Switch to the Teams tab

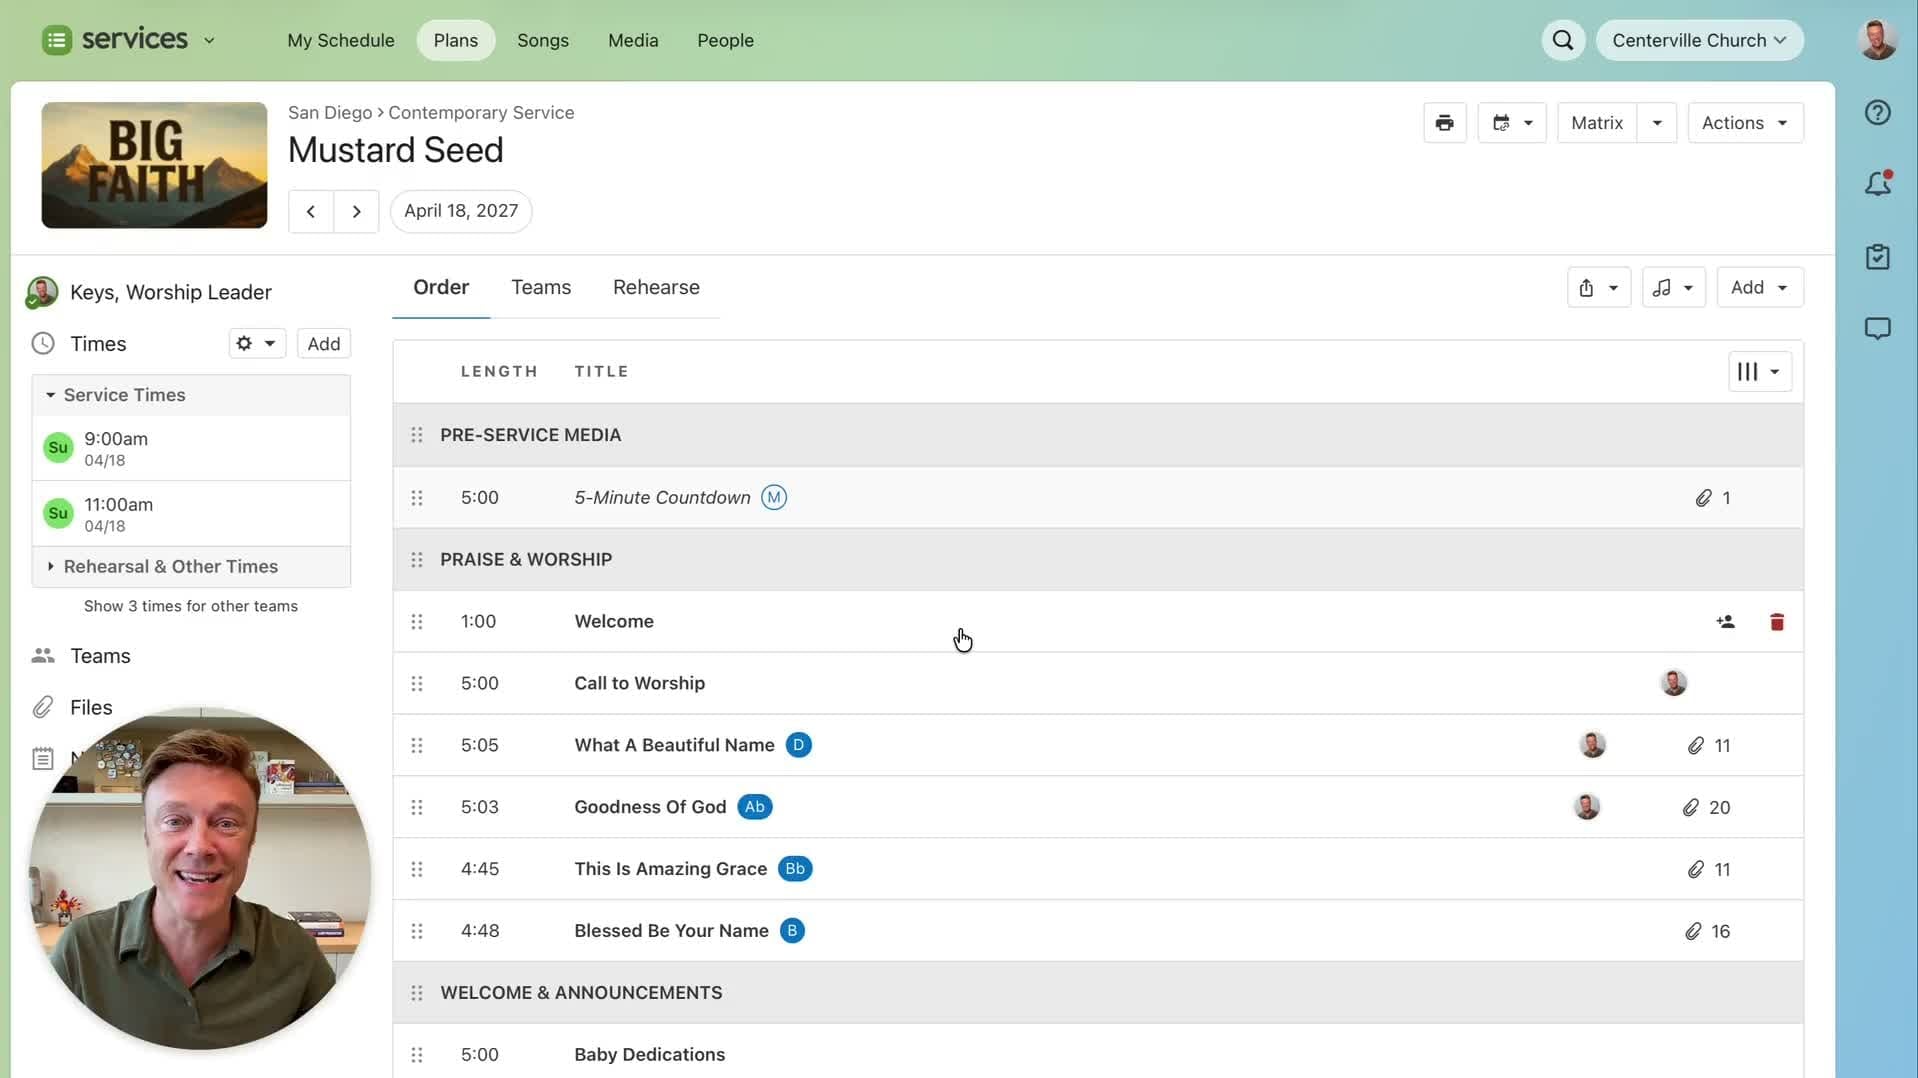(541, 288)
